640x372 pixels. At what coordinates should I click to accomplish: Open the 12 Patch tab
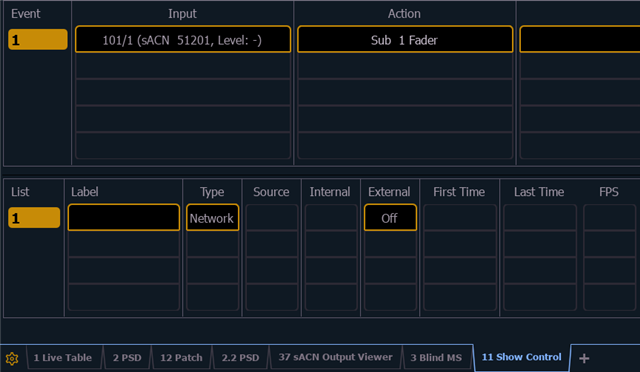(181, 358)
